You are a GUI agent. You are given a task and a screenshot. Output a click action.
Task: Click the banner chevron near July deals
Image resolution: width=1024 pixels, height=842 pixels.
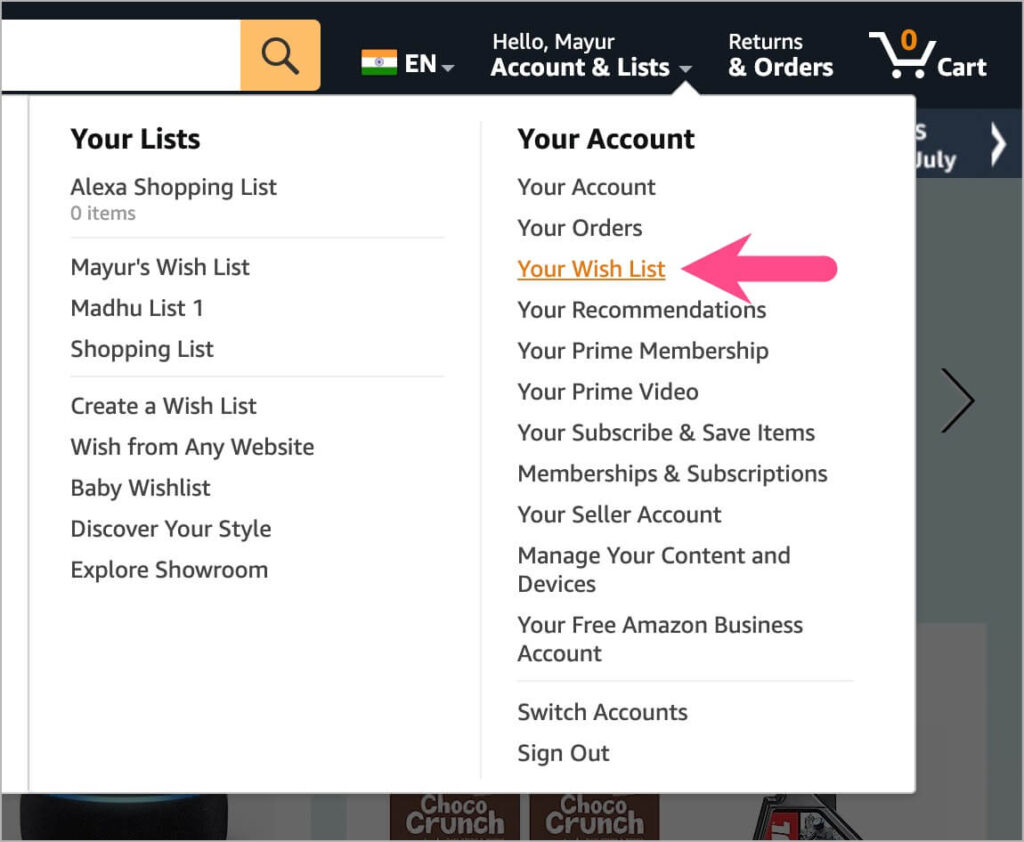click(x=997, y=143)
